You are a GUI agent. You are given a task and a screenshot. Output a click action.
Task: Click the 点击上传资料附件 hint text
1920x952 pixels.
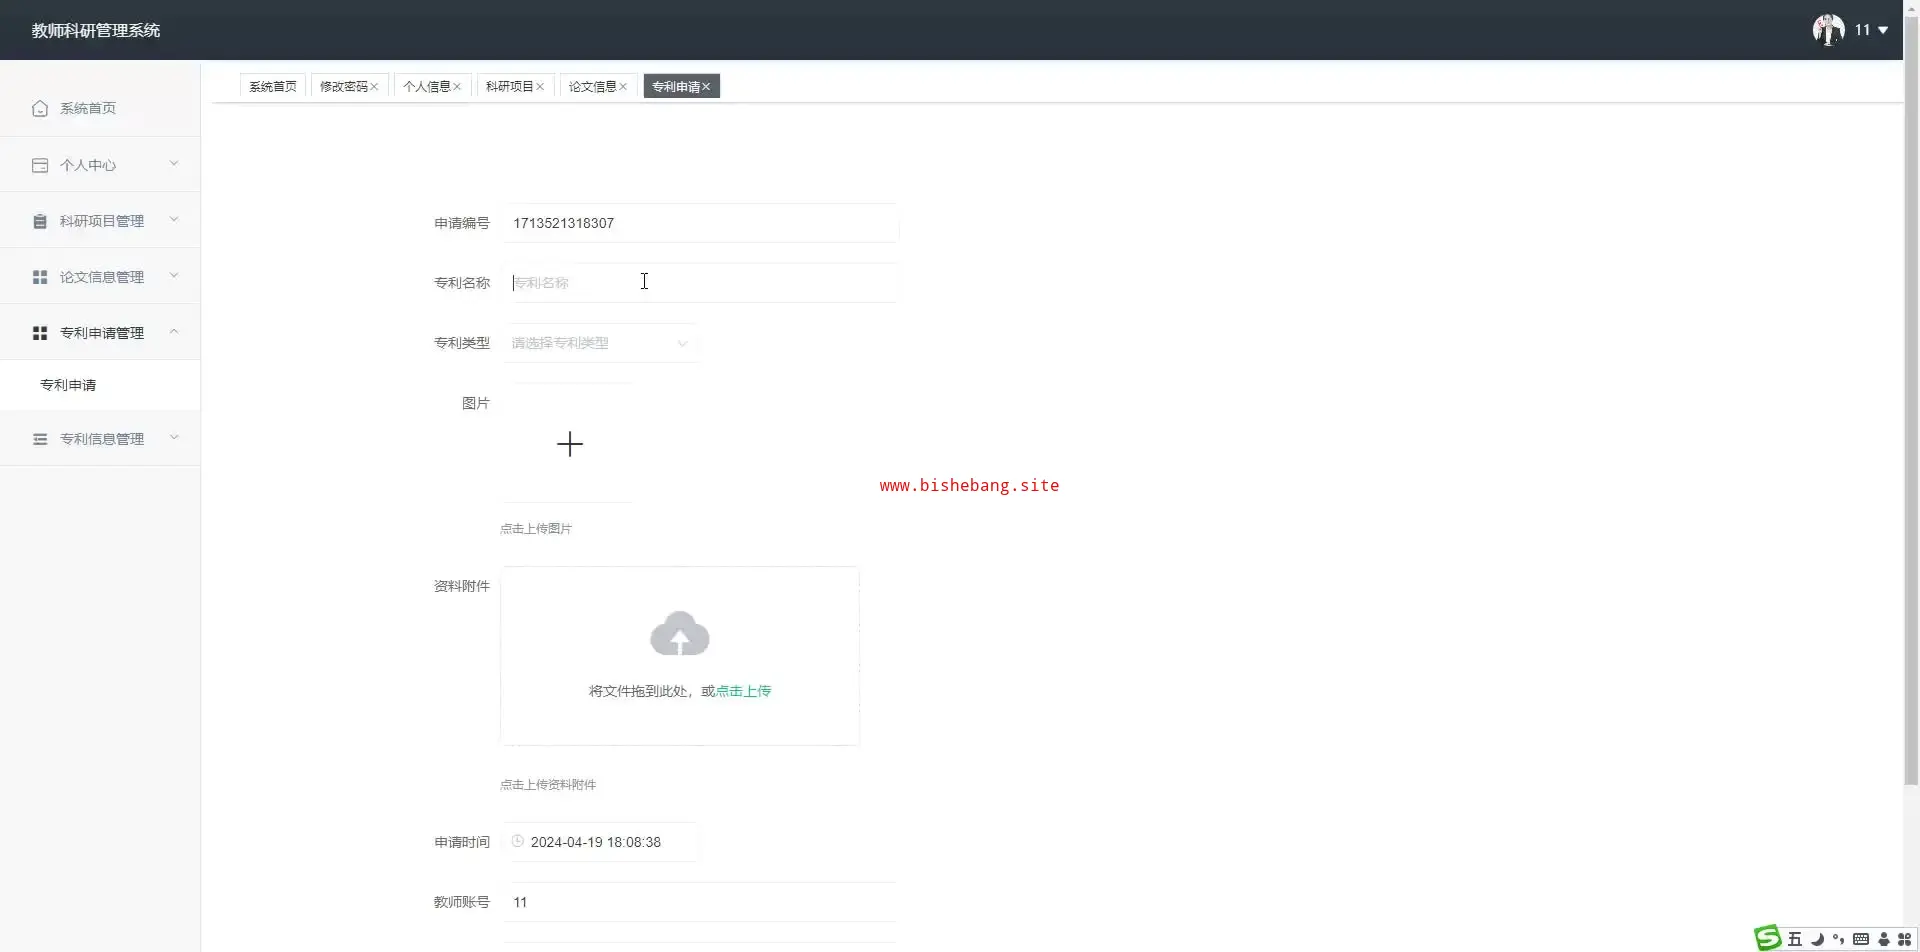tap(548, 785)
